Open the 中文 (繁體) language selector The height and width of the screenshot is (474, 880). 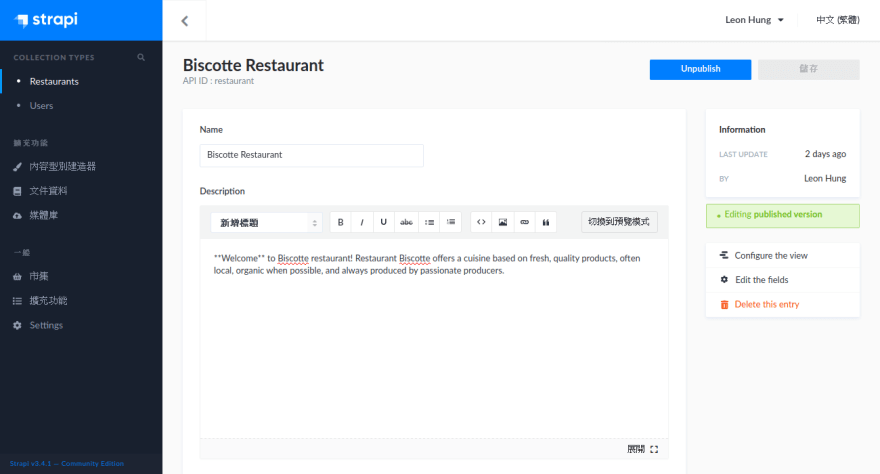tap(837, 20)
